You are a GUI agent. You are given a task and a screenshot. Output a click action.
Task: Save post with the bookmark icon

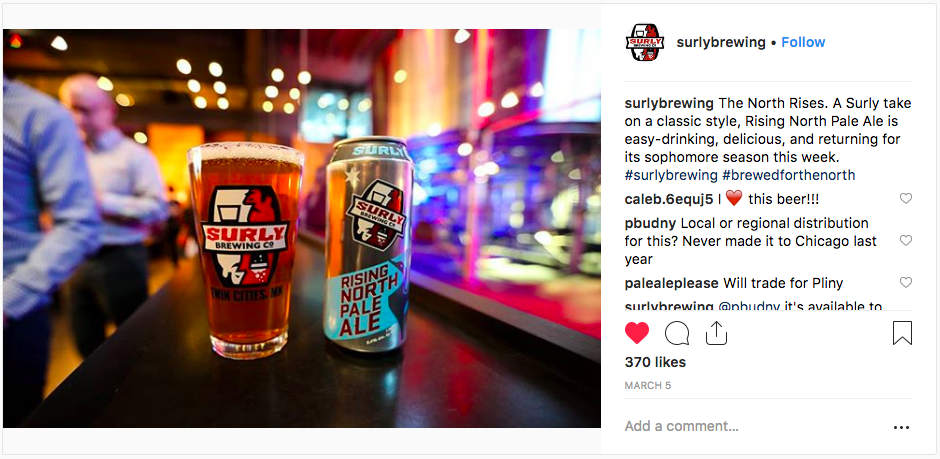[902, 333]
